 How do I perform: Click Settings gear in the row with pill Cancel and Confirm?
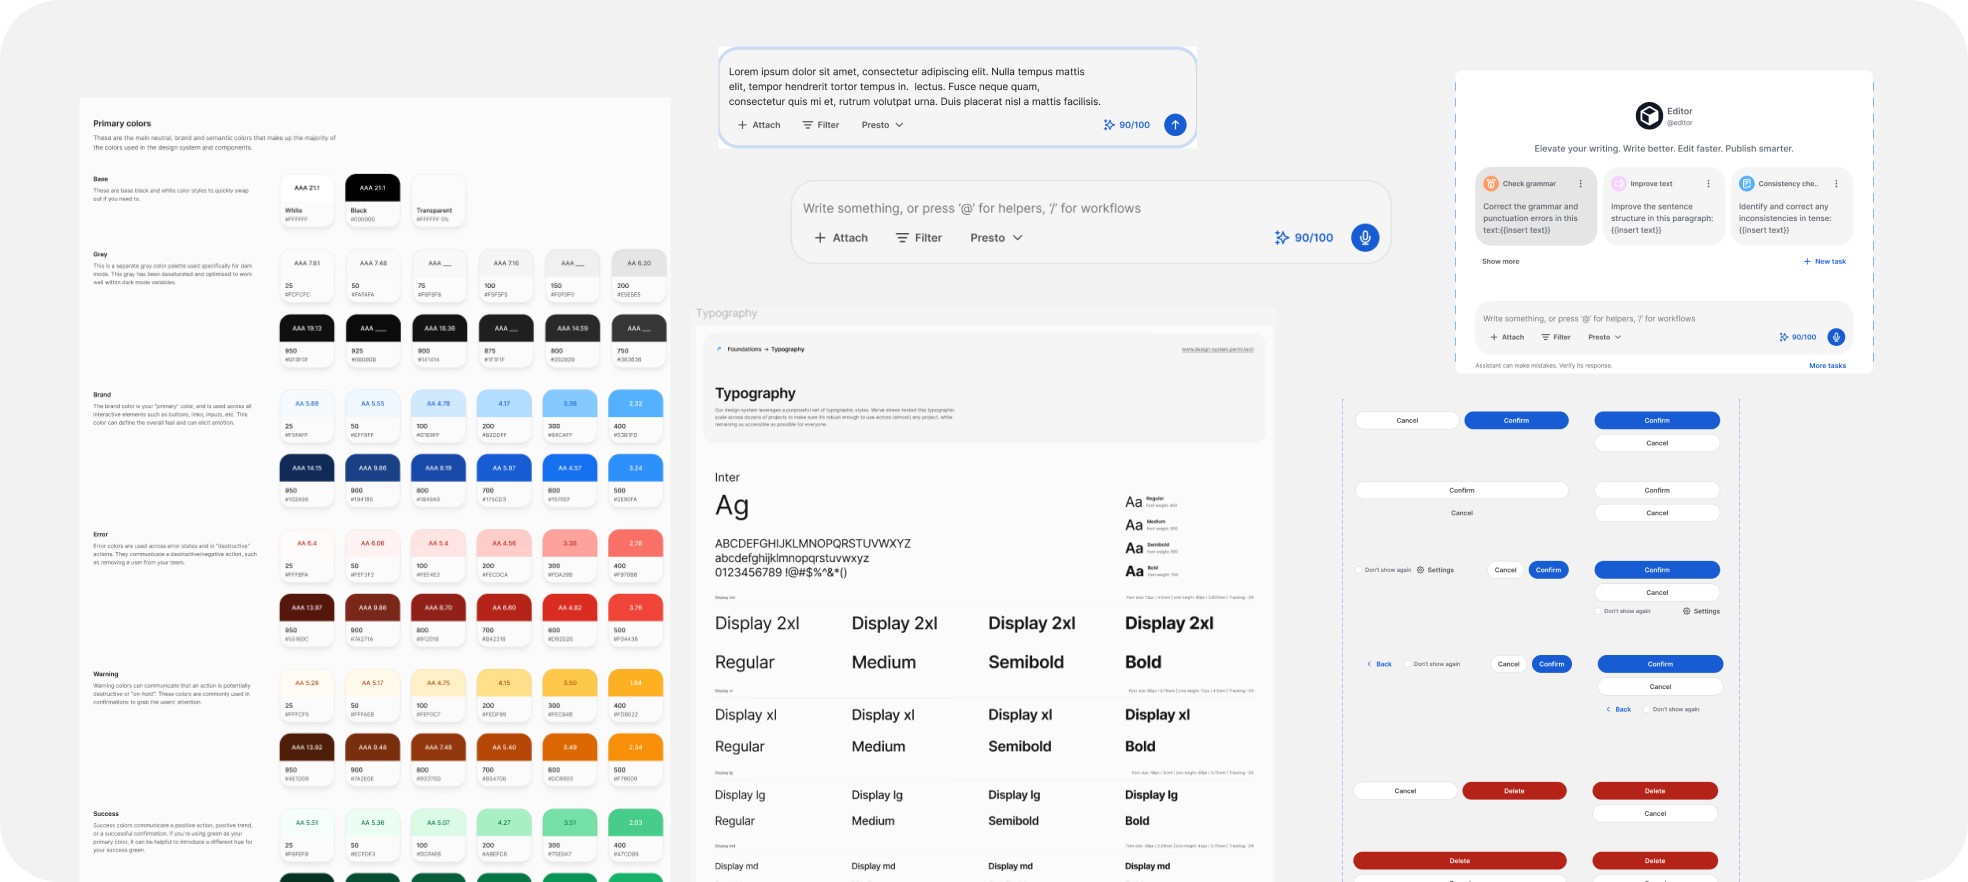[x=1420, y=570]
